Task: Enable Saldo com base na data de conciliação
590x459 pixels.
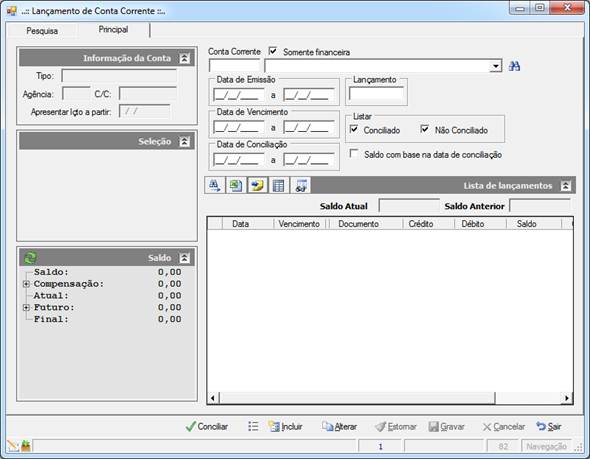Action: point(354,154)
